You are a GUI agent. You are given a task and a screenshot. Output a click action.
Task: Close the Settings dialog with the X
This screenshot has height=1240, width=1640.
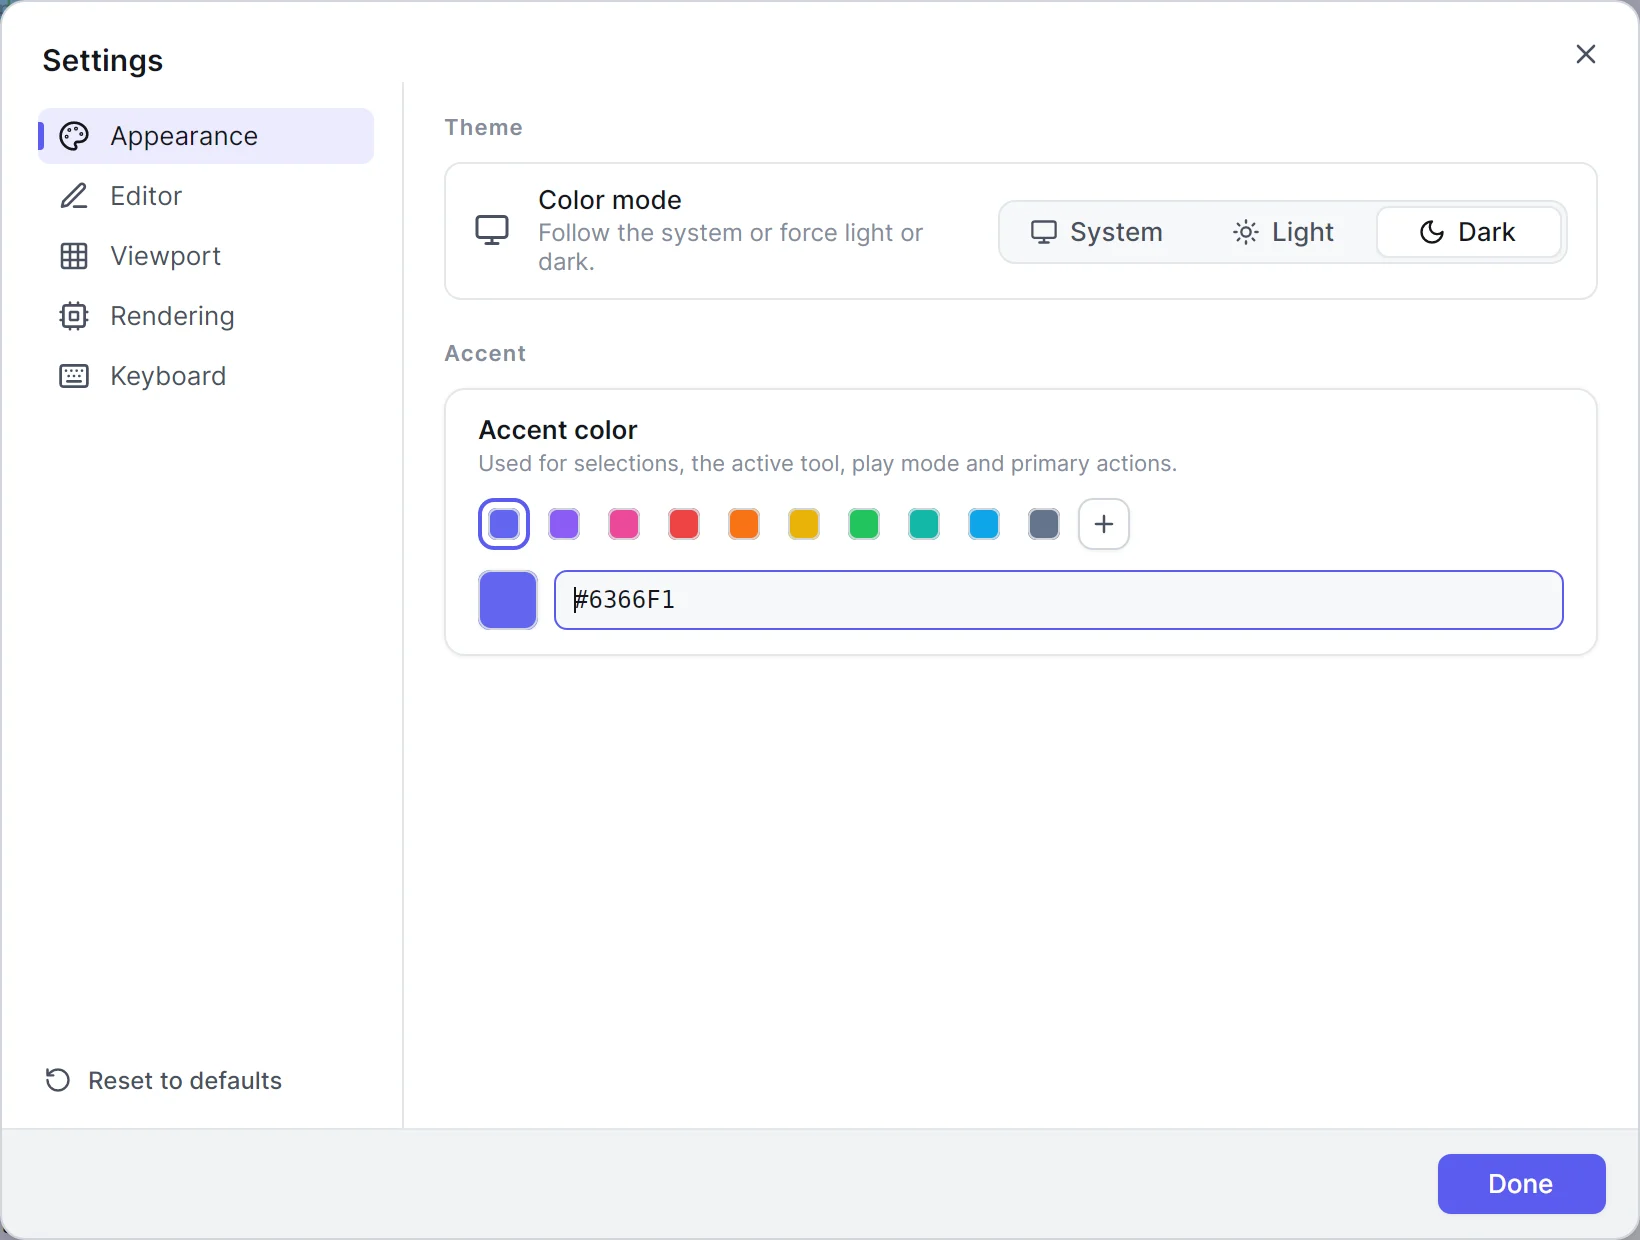click(x=1586, y=54)
